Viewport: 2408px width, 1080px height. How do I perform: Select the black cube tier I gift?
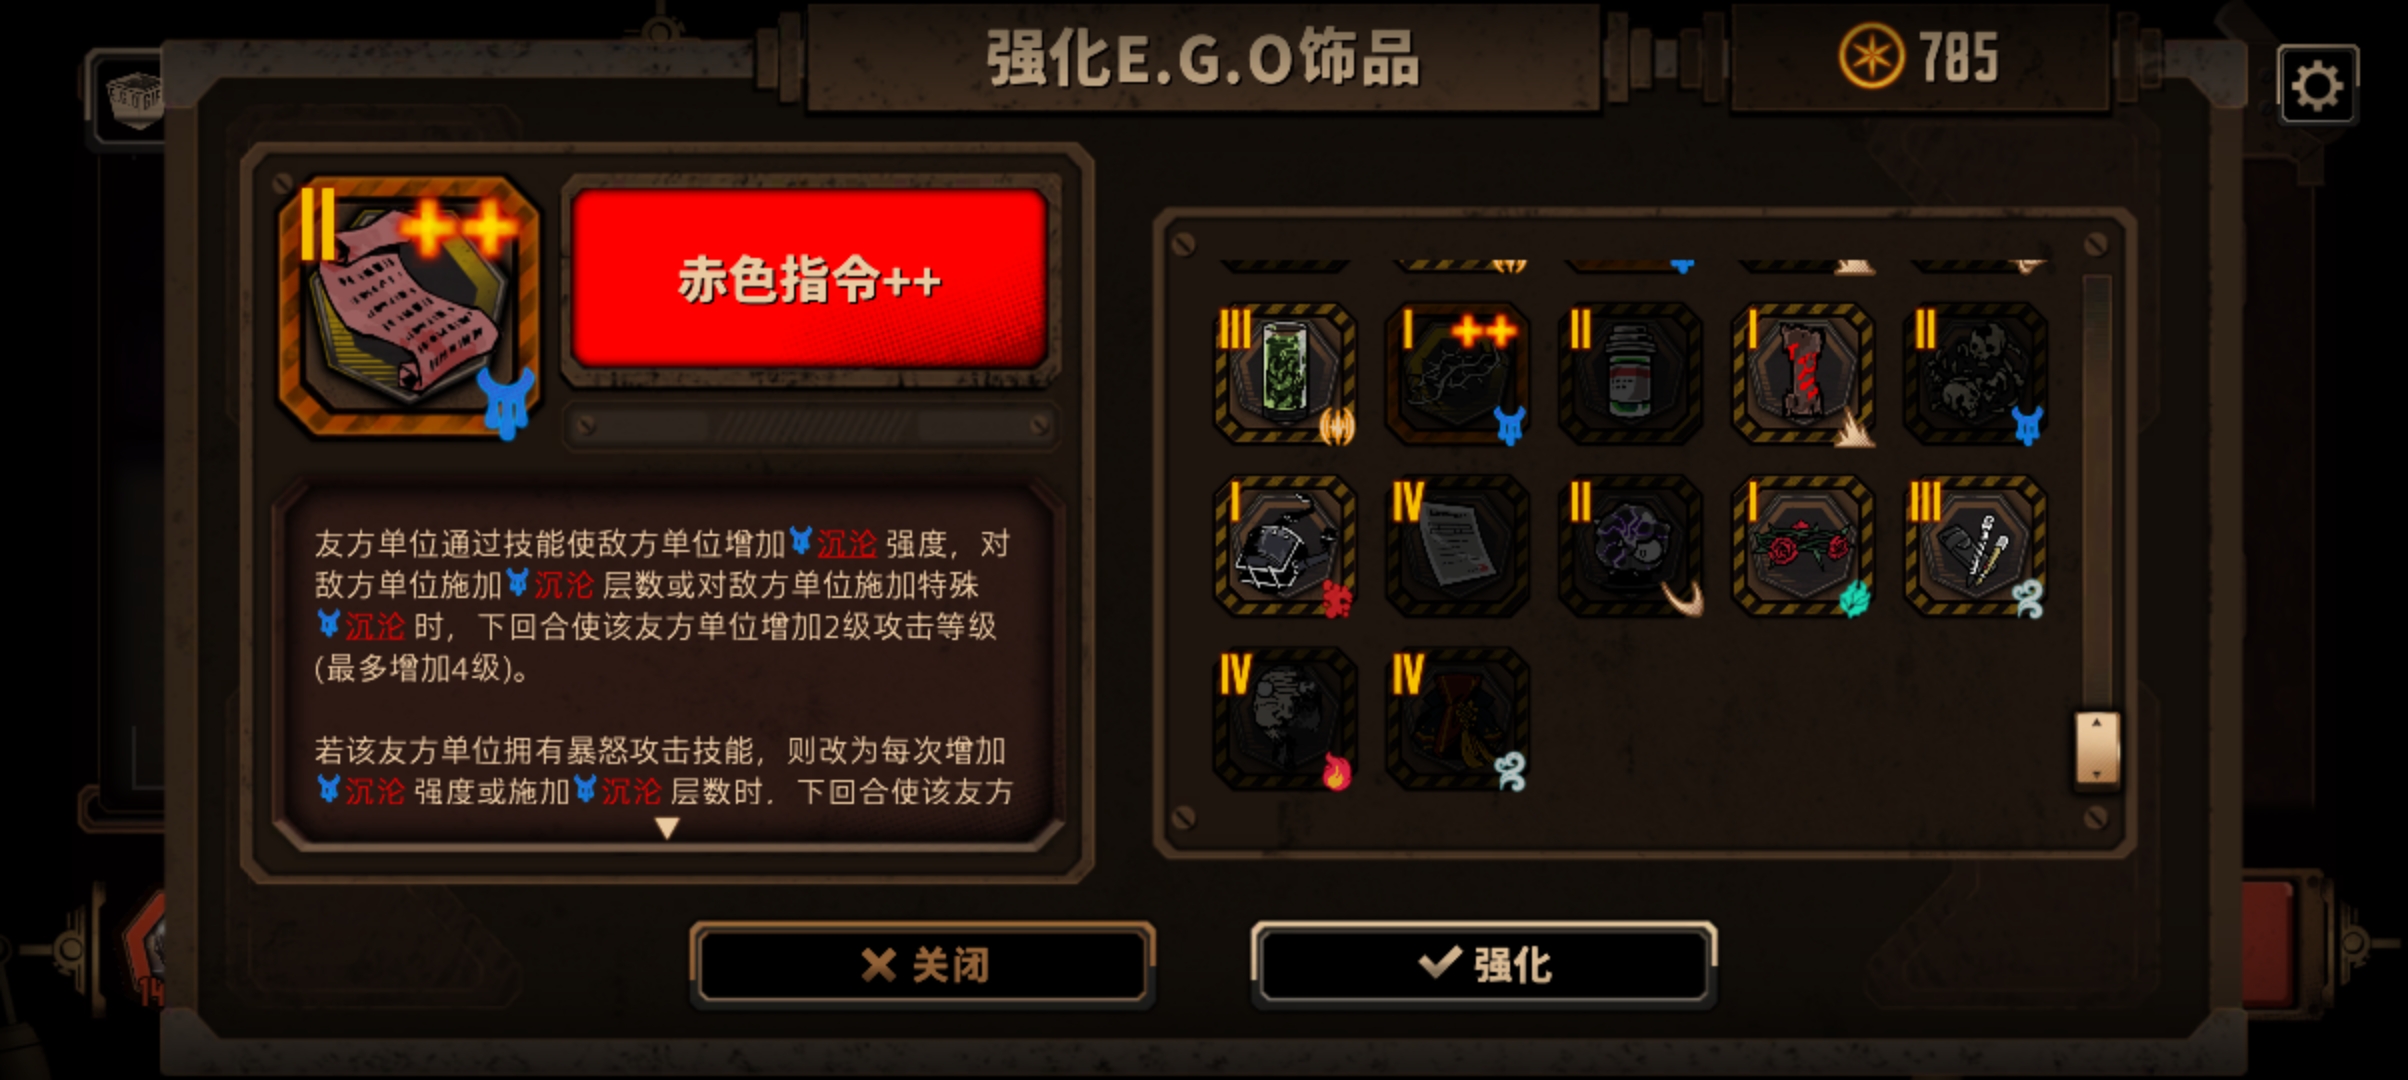[x=1285, y=546]
